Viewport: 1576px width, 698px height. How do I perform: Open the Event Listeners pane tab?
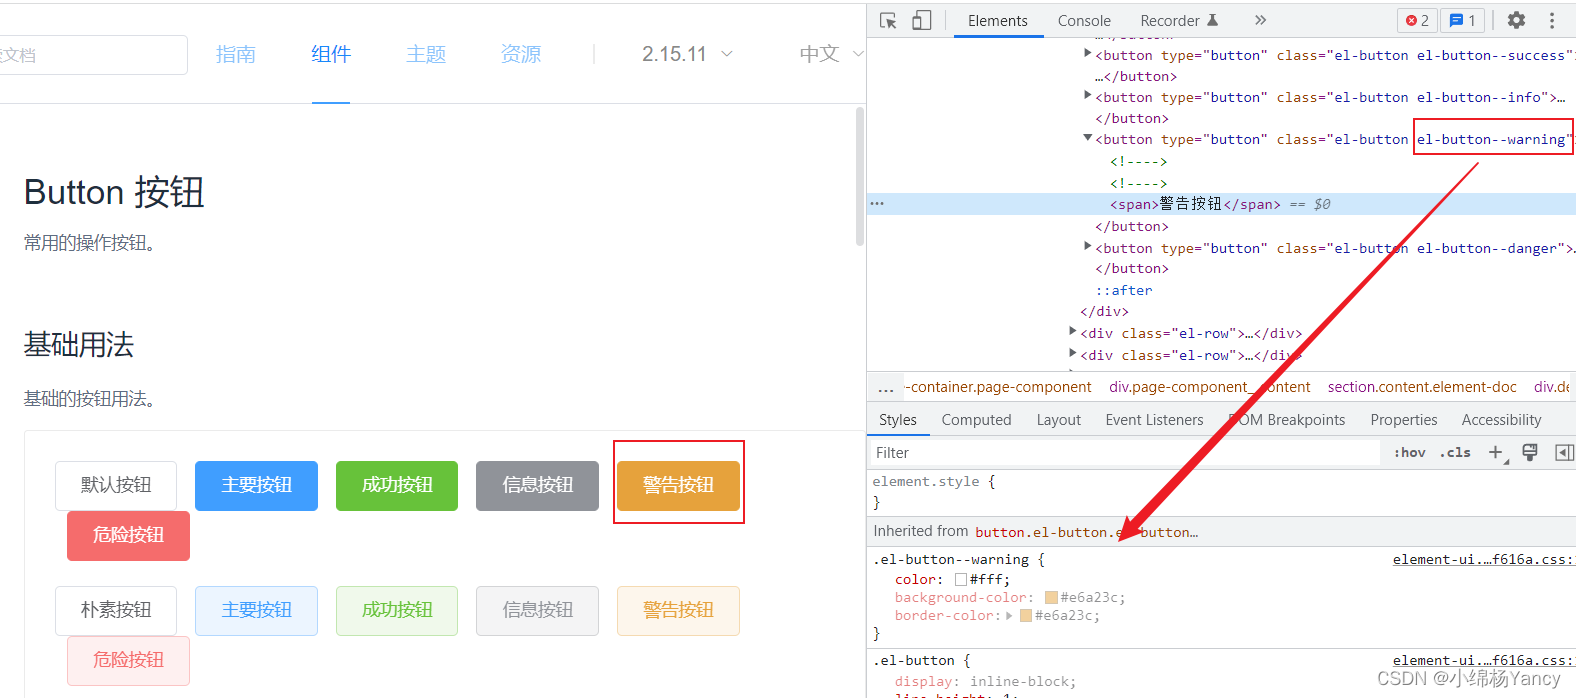(1154, 420)
